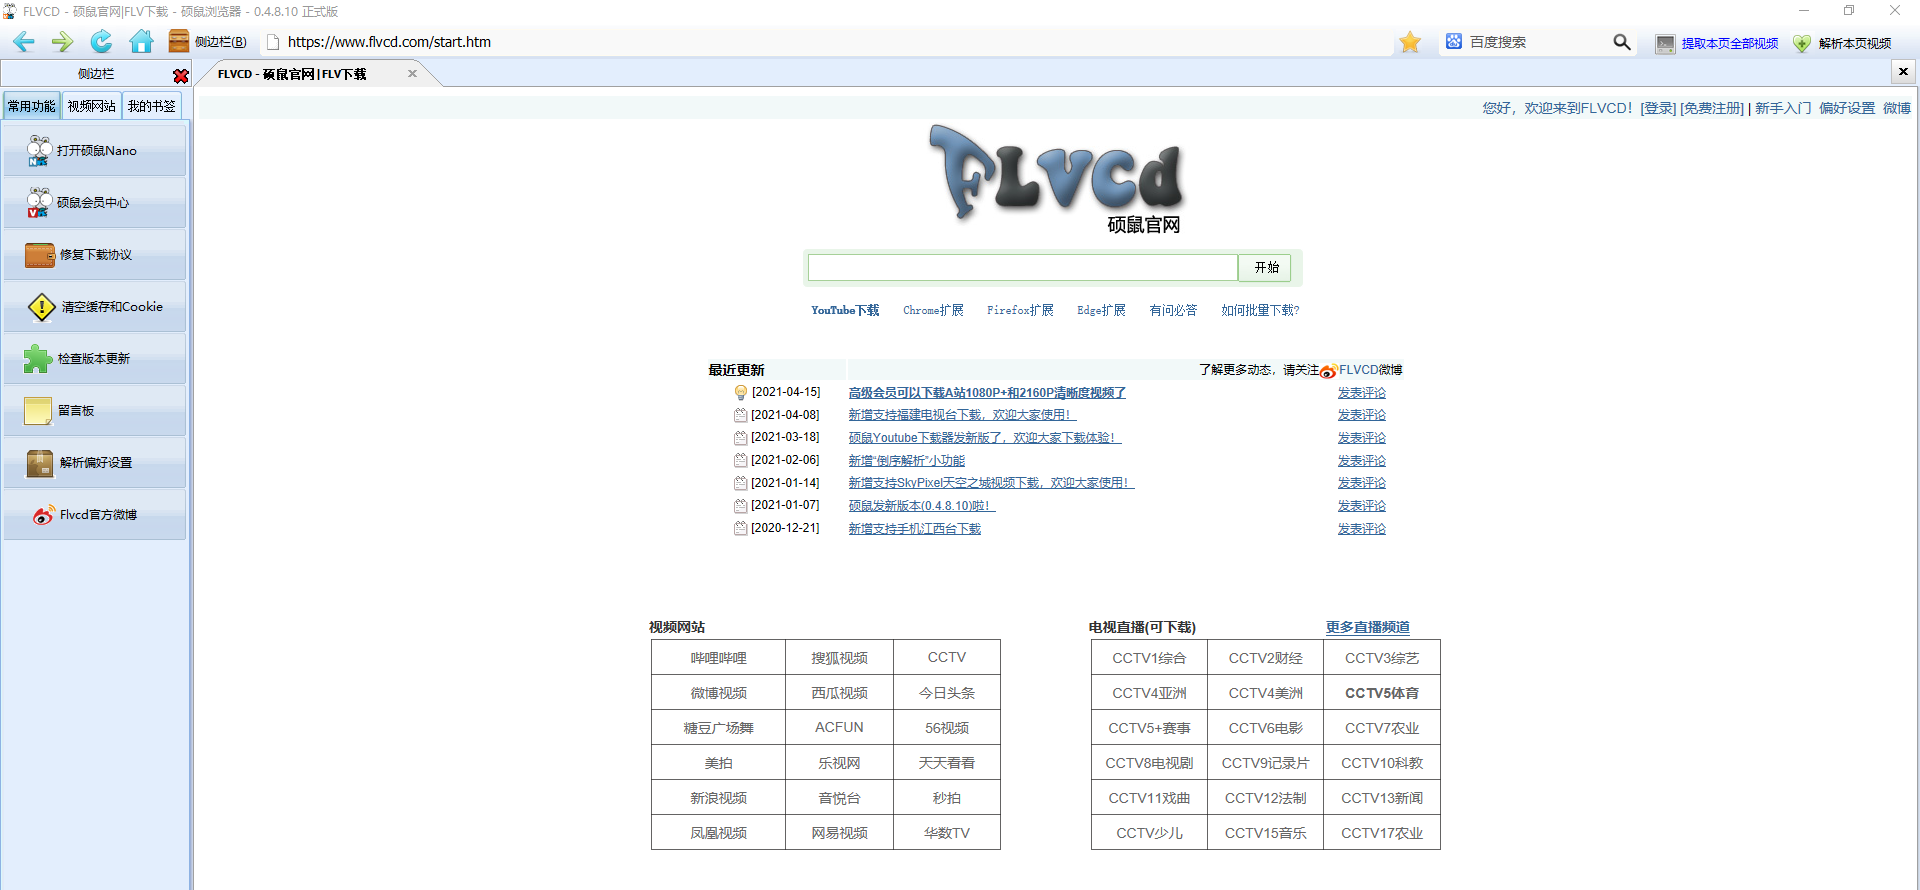Open the home page icon

[x=141, y=42]
